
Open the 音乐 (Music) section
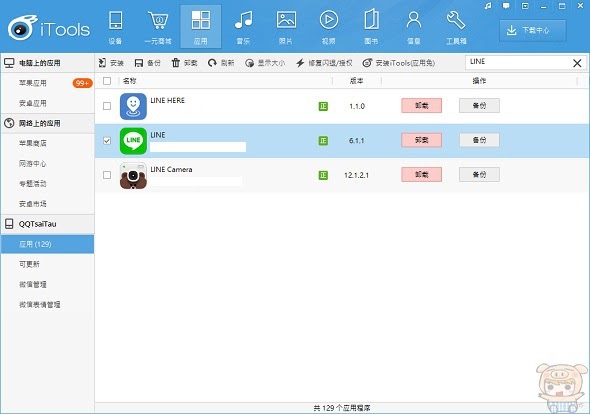tap(243, 27)
